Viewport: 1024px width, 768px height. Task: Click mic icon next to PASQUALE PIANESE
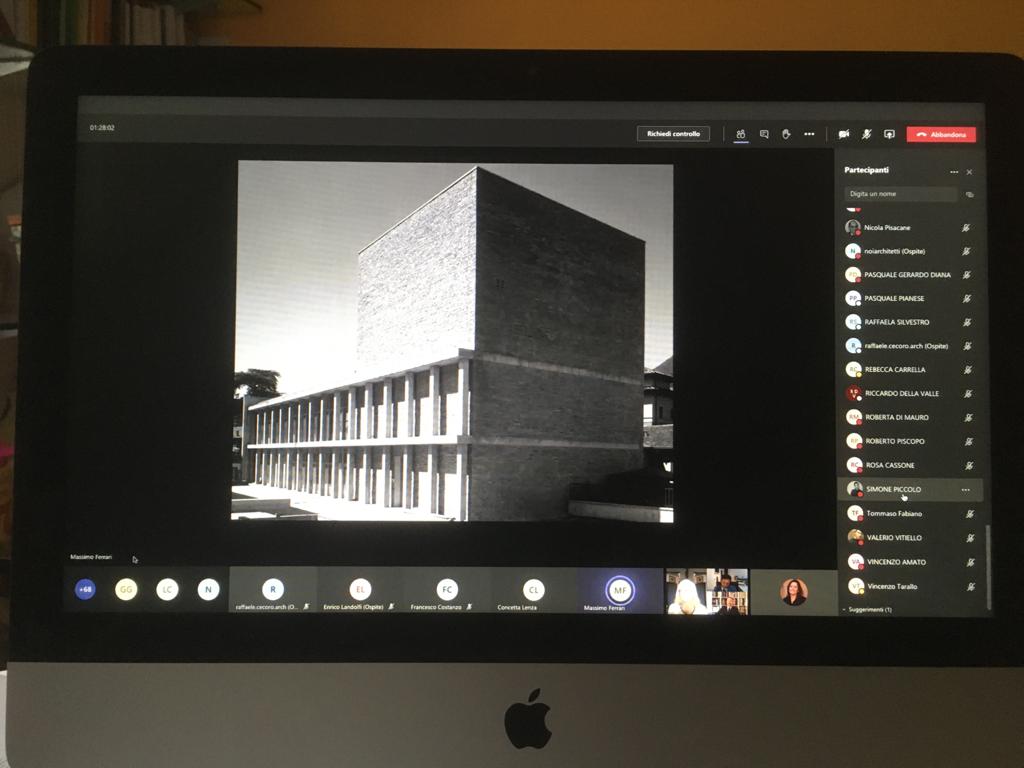967,298
